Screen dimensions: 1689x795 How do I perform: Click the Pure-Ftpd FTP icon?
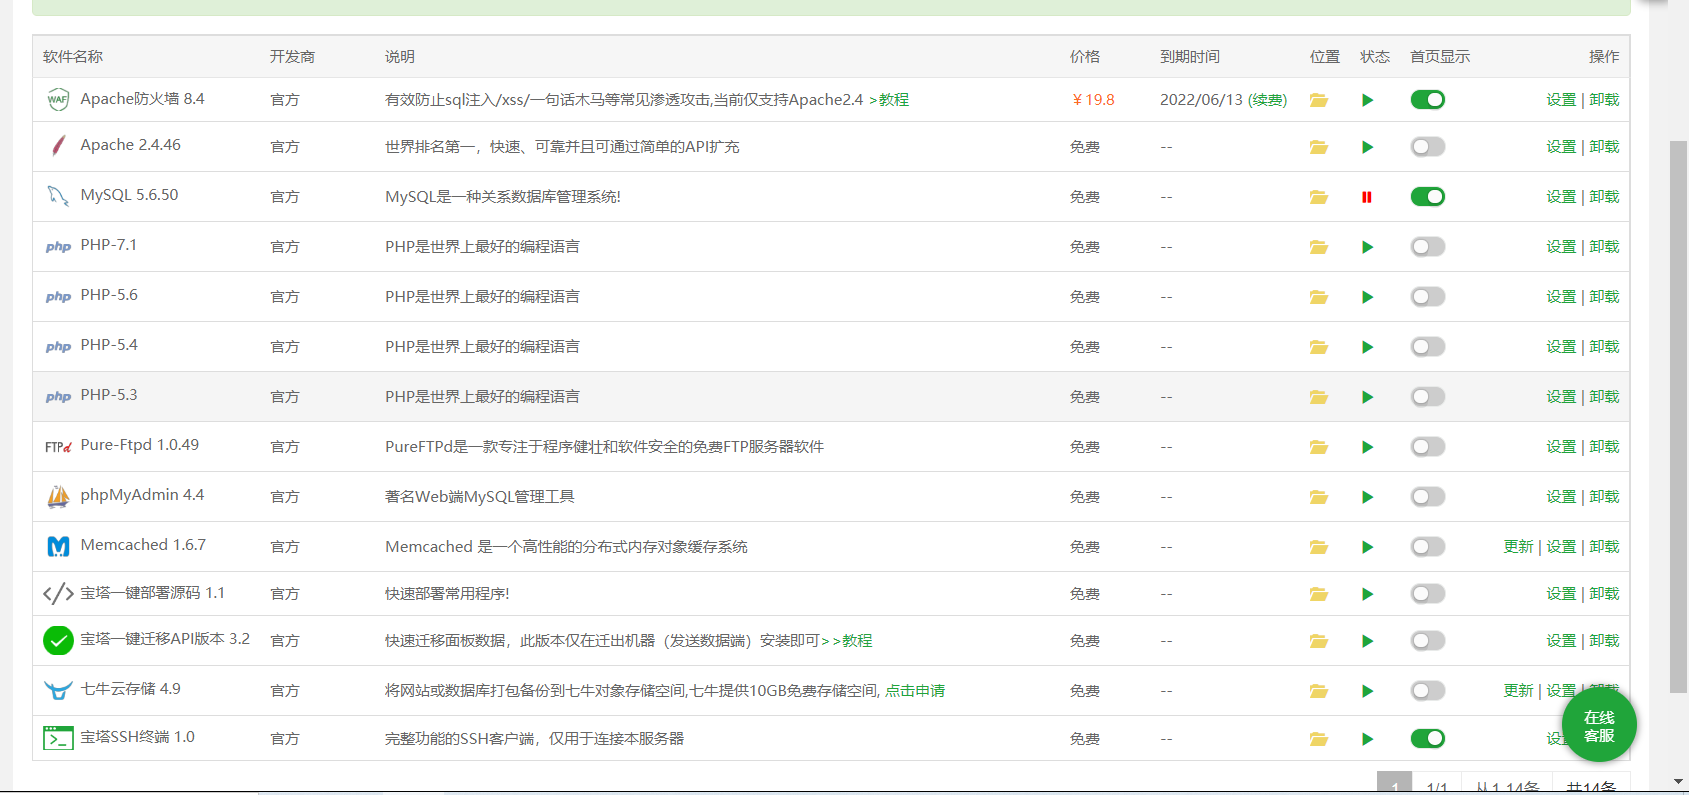(x=58, y=447)
